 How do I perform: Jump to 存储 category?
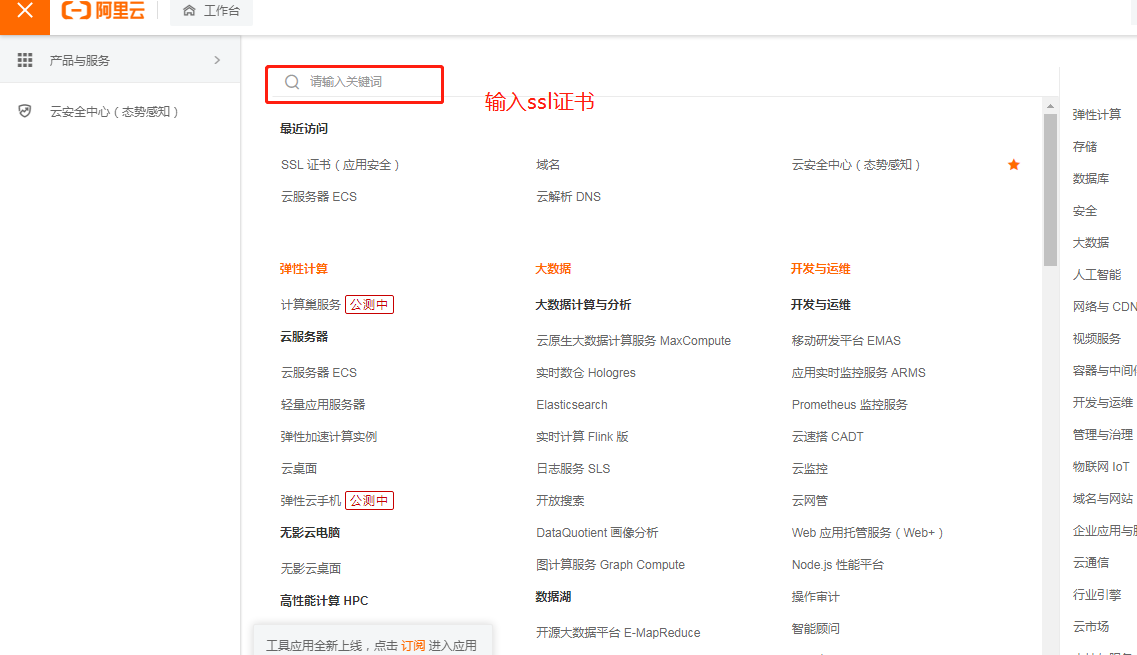[x=1085, y=147]
